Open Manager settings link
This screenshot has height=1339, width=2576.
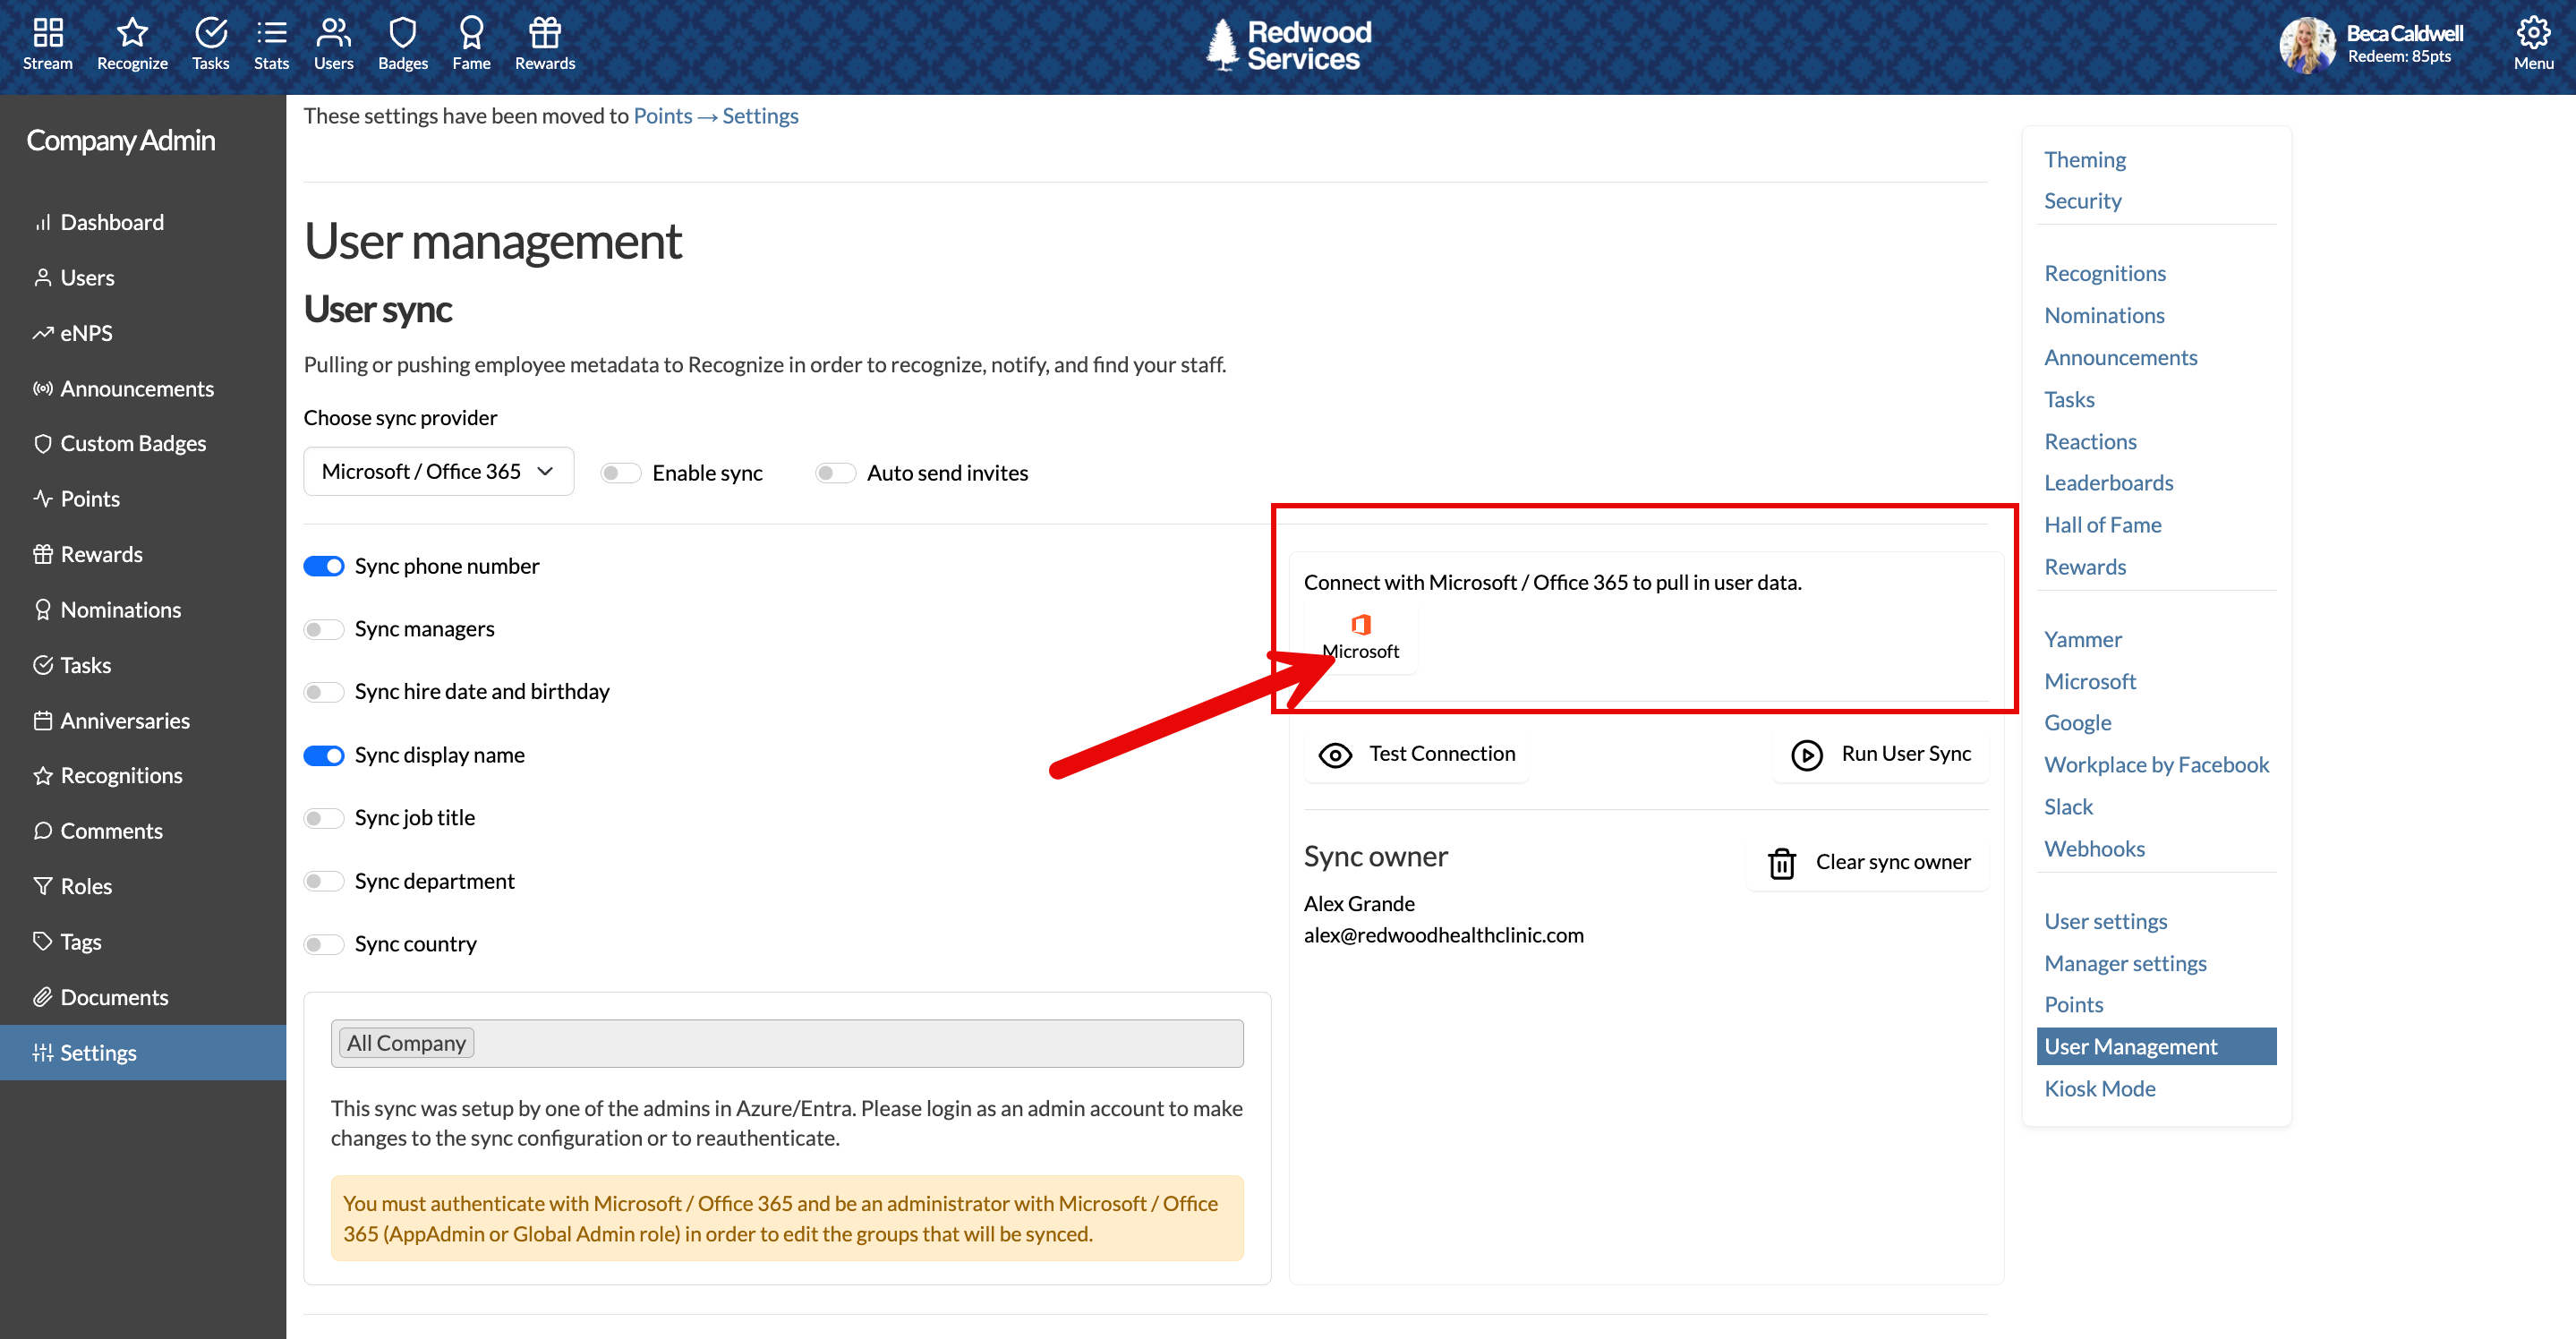2125,964
